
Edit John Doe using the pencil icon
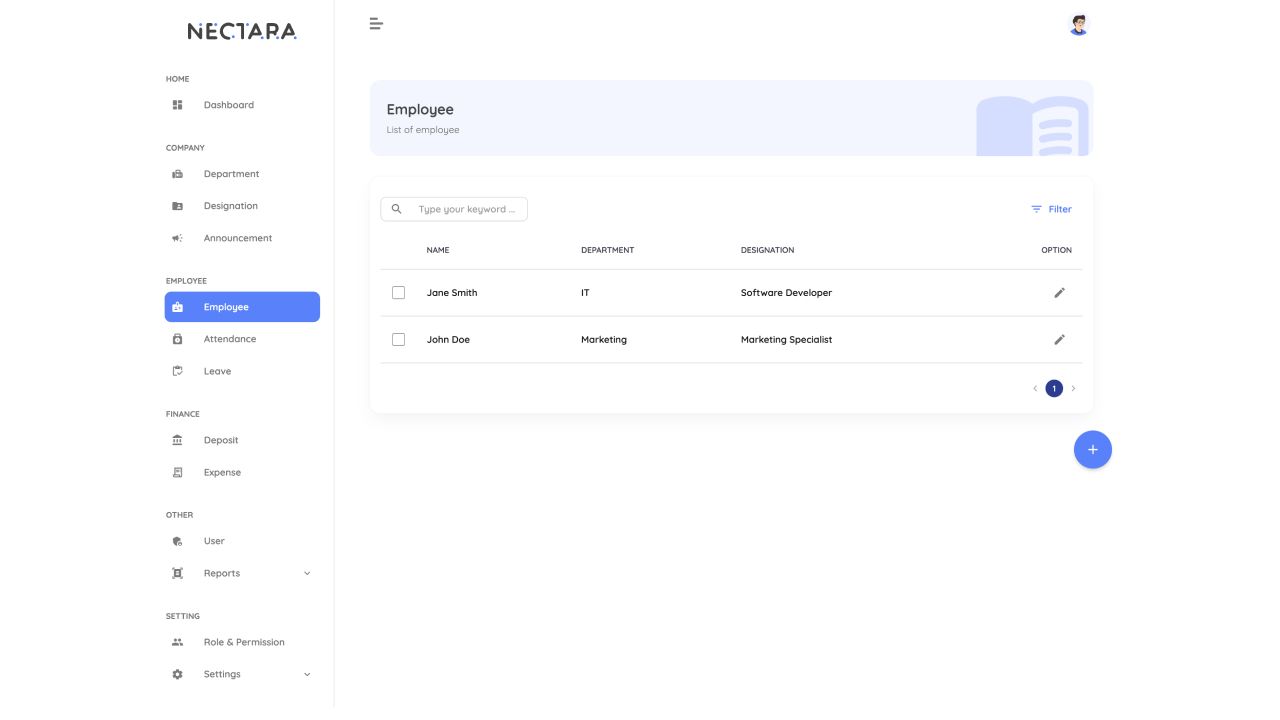point(1059,340)
